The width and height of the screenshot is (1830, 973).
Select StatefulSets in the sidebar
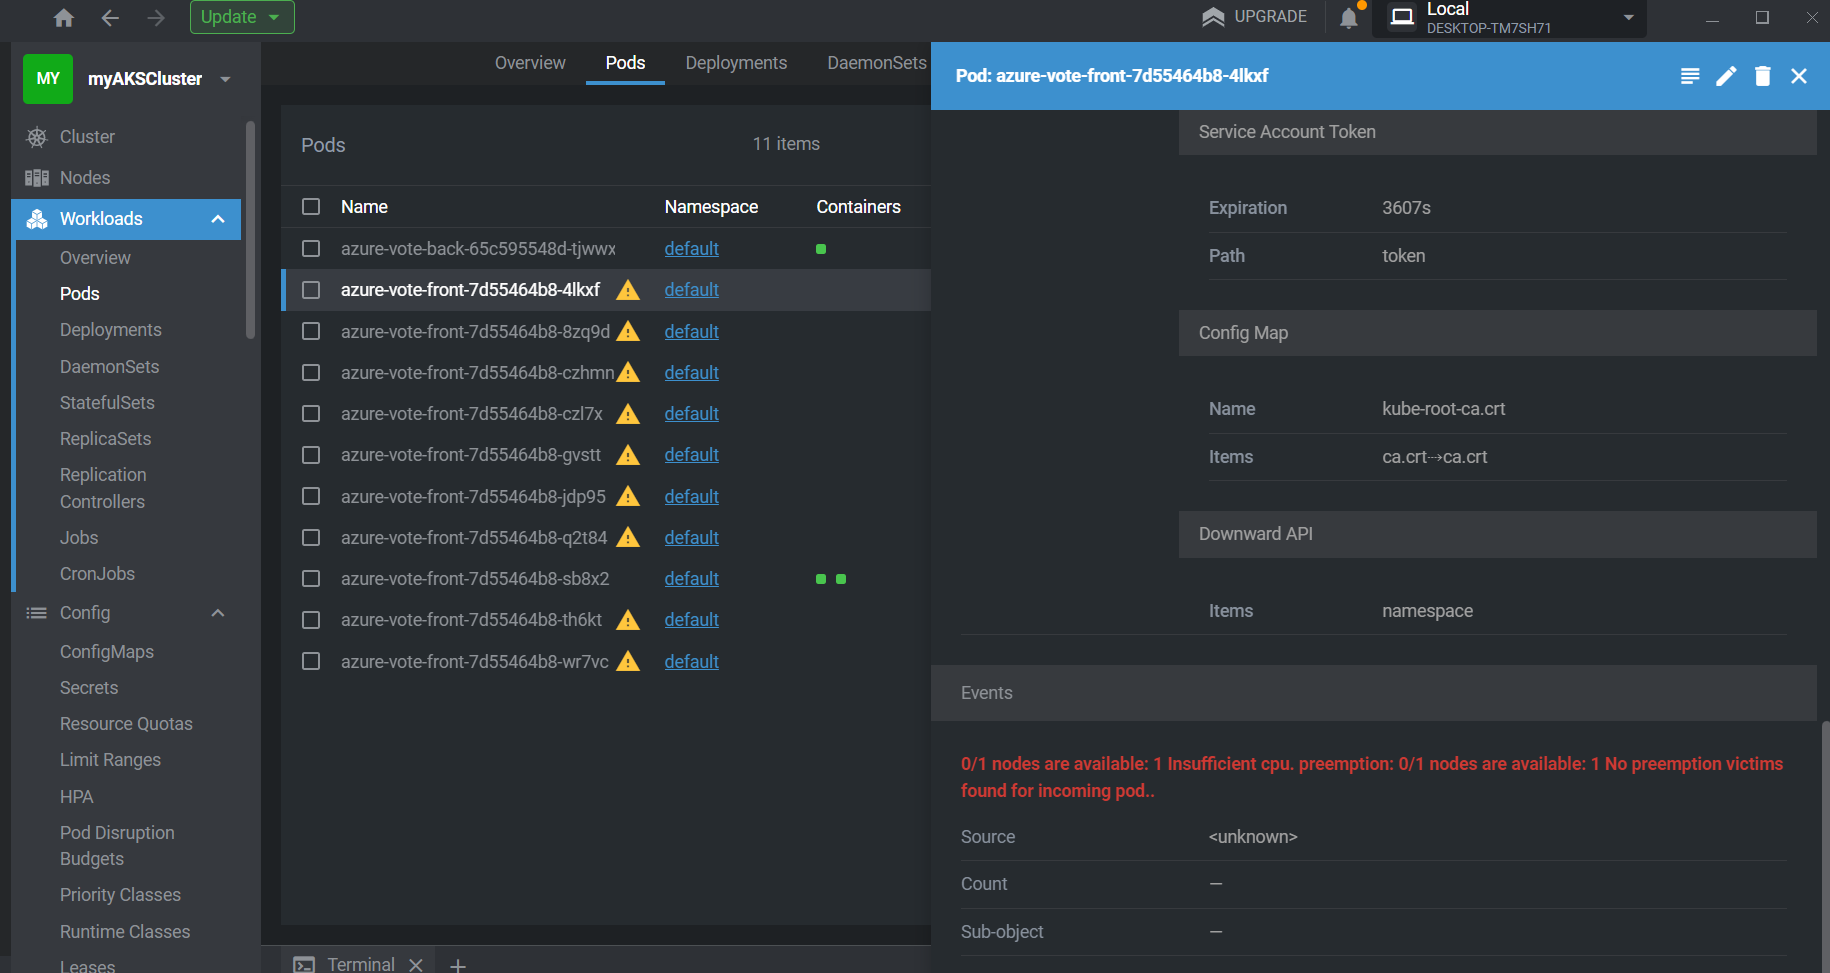coord(107,402)
